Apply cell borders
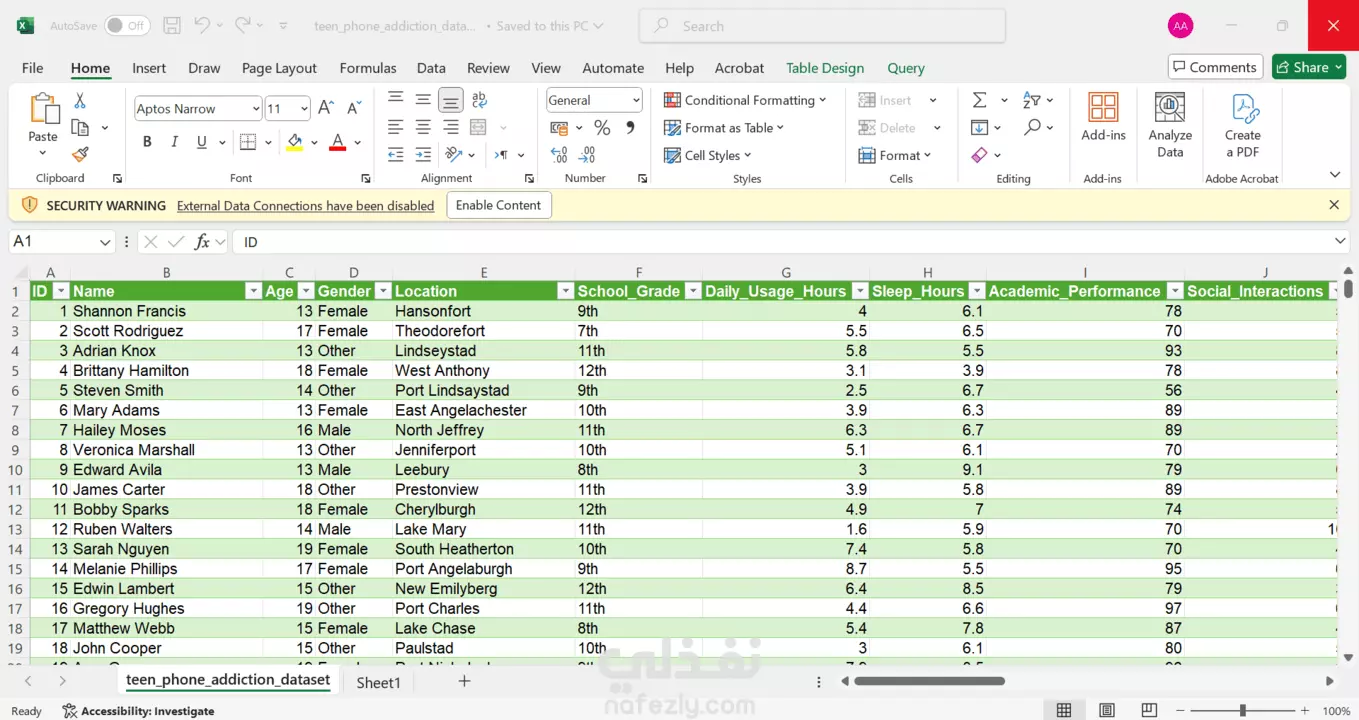This screenshot has width=1359, height=720. click(x=248, y=142)
